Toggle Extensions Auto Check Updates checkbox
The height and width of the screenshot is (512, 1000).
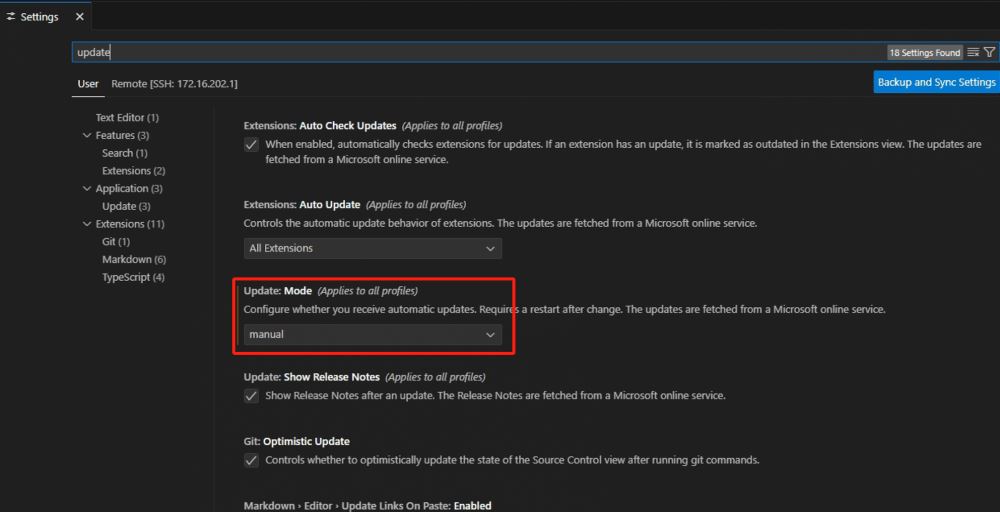click(x=251, y=145)
